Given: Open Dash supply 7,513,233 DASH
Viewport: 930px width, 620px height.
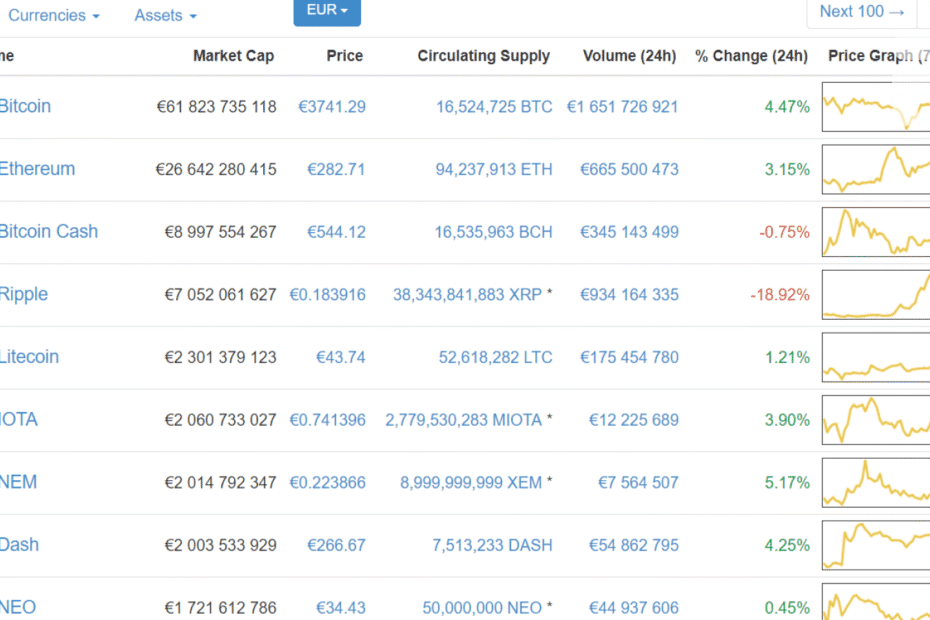Looking at the screenshot, I should pyautogui.click(x=492, y=545).
